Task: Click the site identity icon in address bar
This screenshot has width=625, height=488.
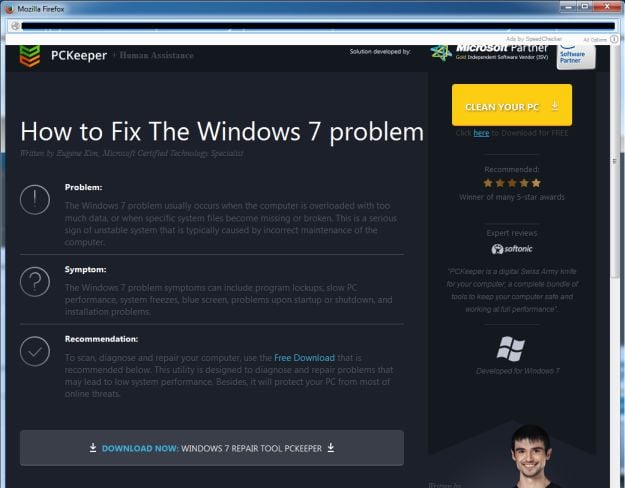Action: 15,26
